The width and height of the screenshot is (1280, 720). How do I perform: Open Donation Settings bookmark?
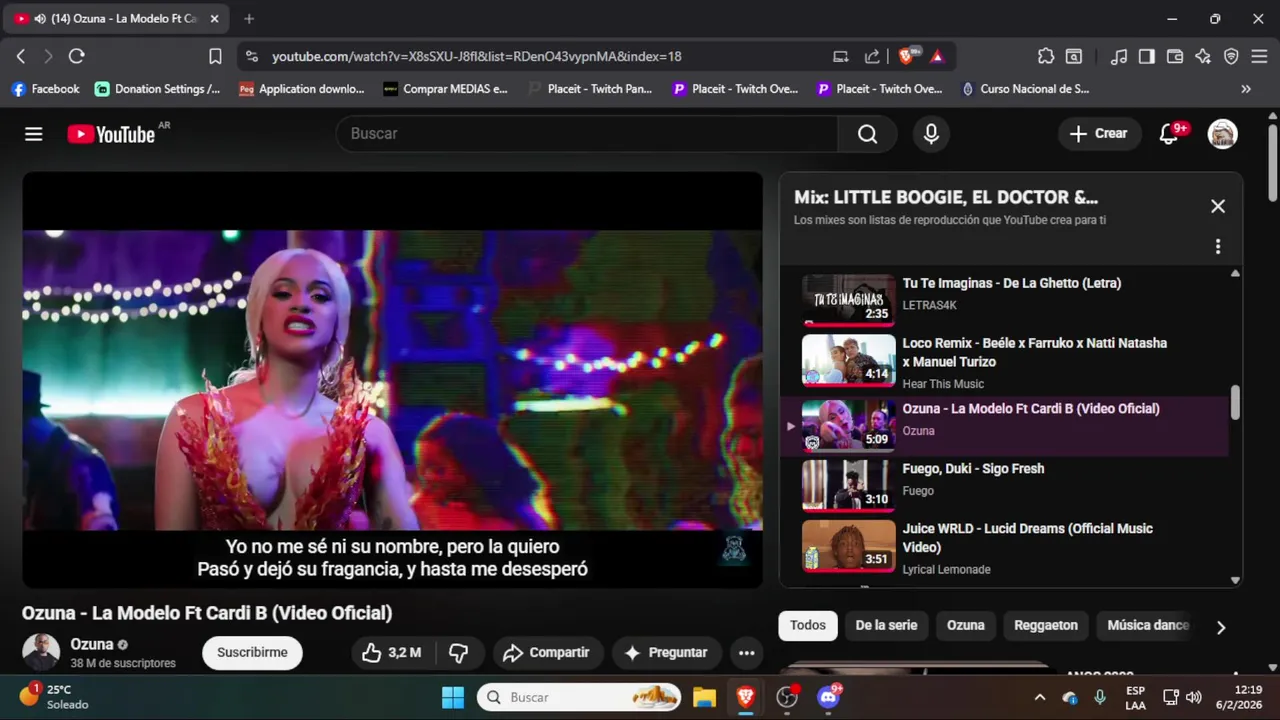(x=158, y=89)
